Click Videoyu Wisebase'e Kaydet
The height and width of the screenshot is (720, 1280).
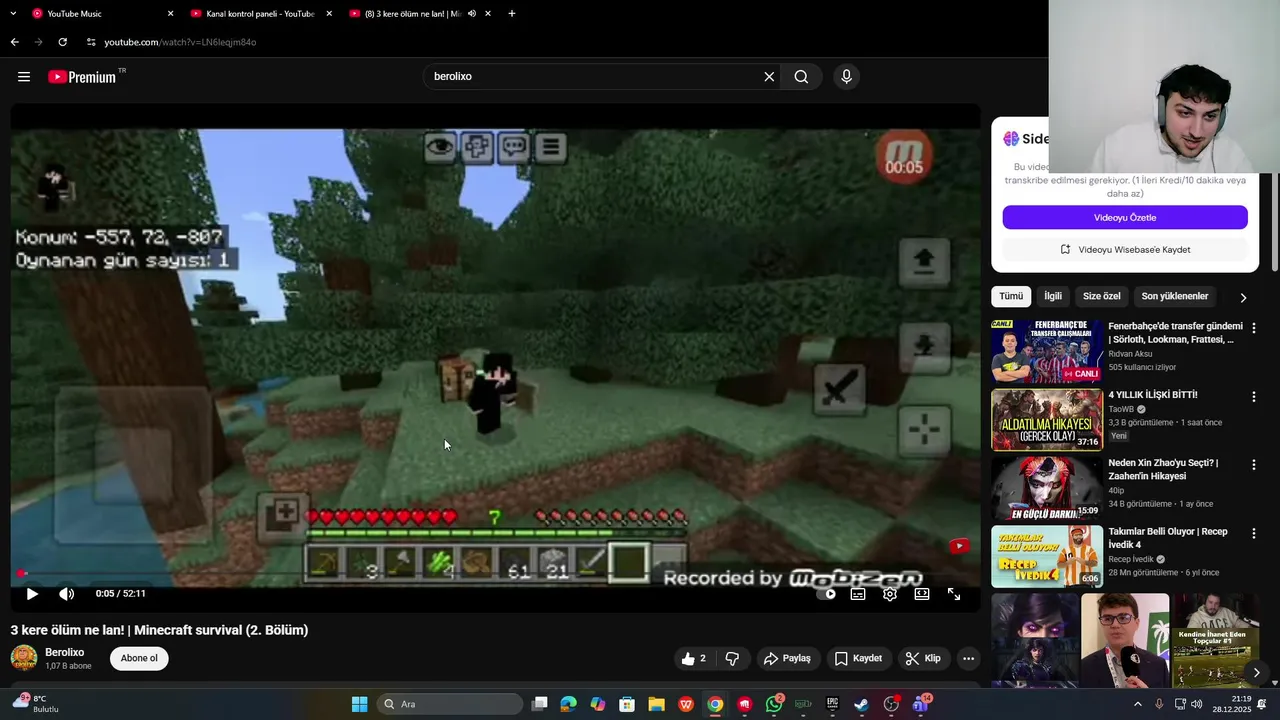point(1125,249)
